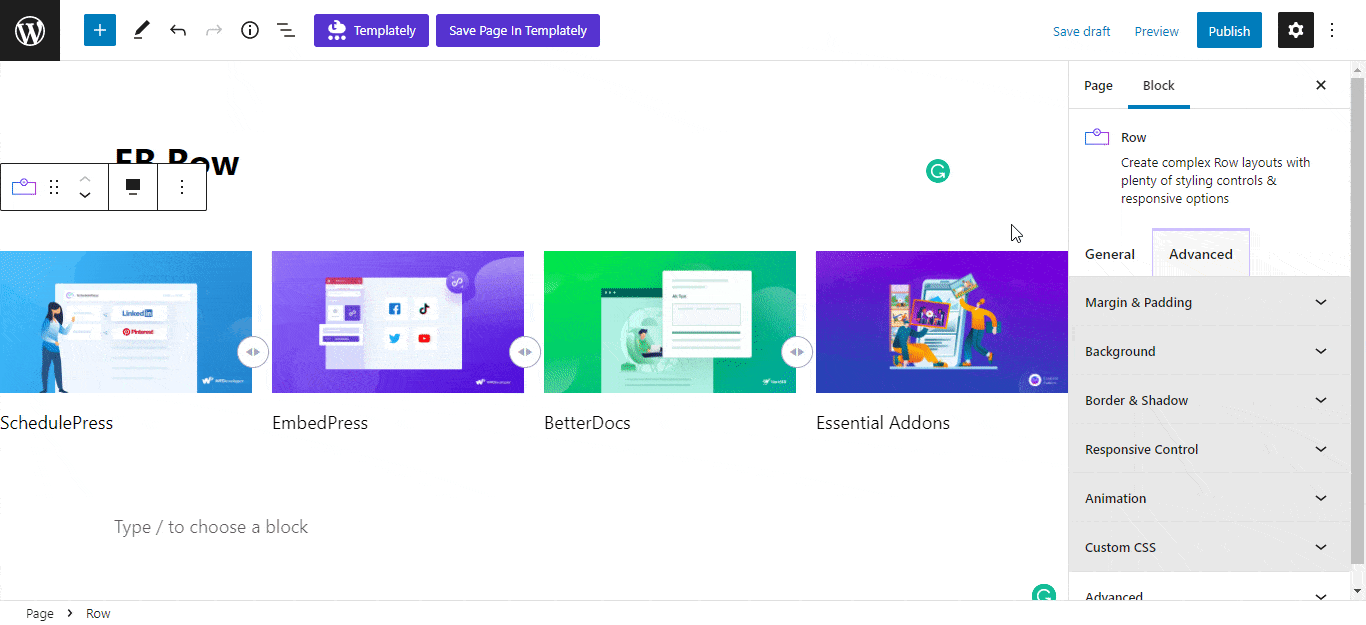Click the column resize handle after SchedulePress
The image size is (1366, 625).
(x=253, y=352)
